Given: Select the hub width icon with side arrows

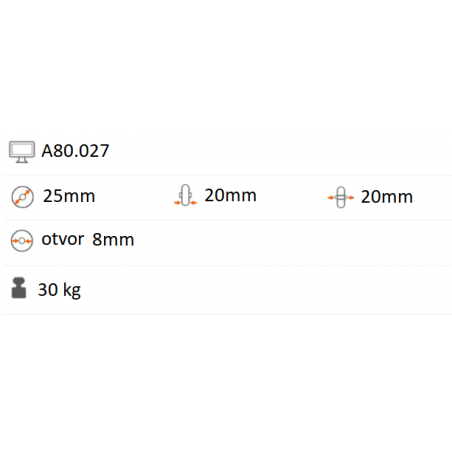Looking at the screenshot, I should (341, 197).
